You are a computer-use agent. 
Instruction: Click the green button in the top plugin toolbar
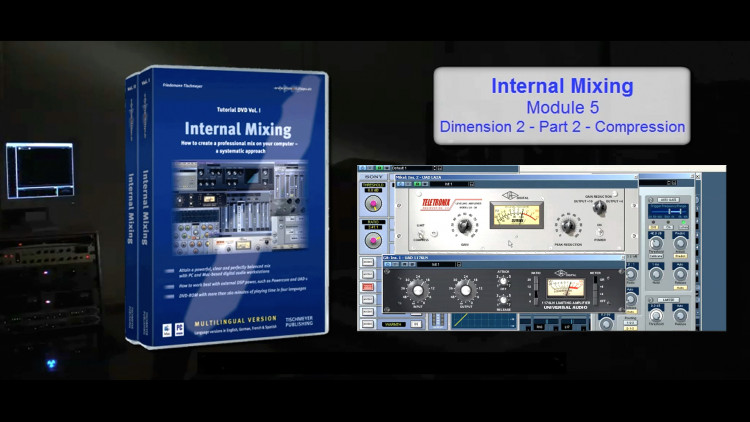click(x=379, y=168)
